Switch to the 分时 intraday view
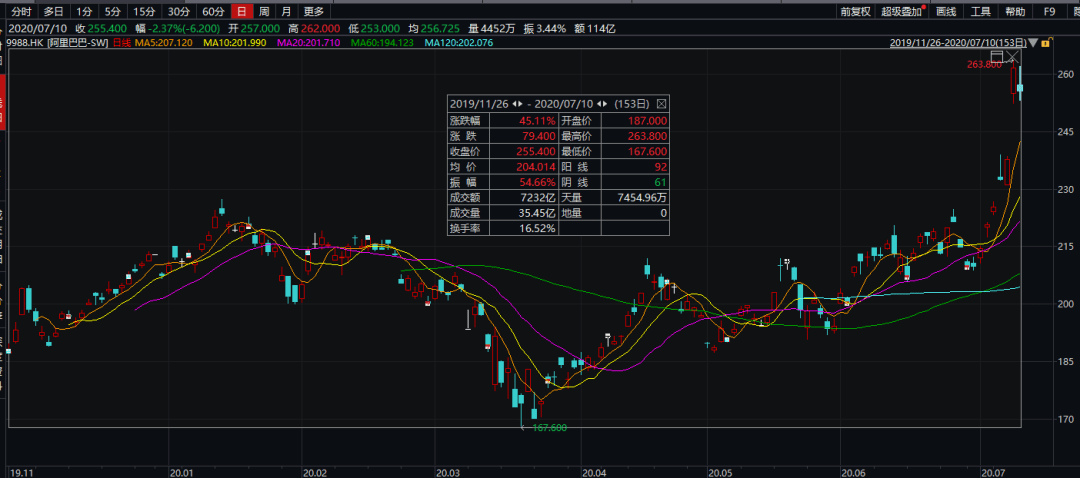The width and height of the screenshot is (1080, 478). [21, 12]
